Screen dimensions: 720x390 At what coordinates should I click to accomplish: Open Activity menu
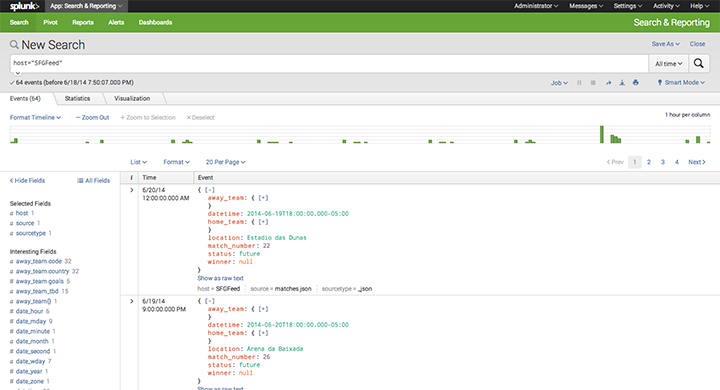pyautogui.click(x=666, y=6)
